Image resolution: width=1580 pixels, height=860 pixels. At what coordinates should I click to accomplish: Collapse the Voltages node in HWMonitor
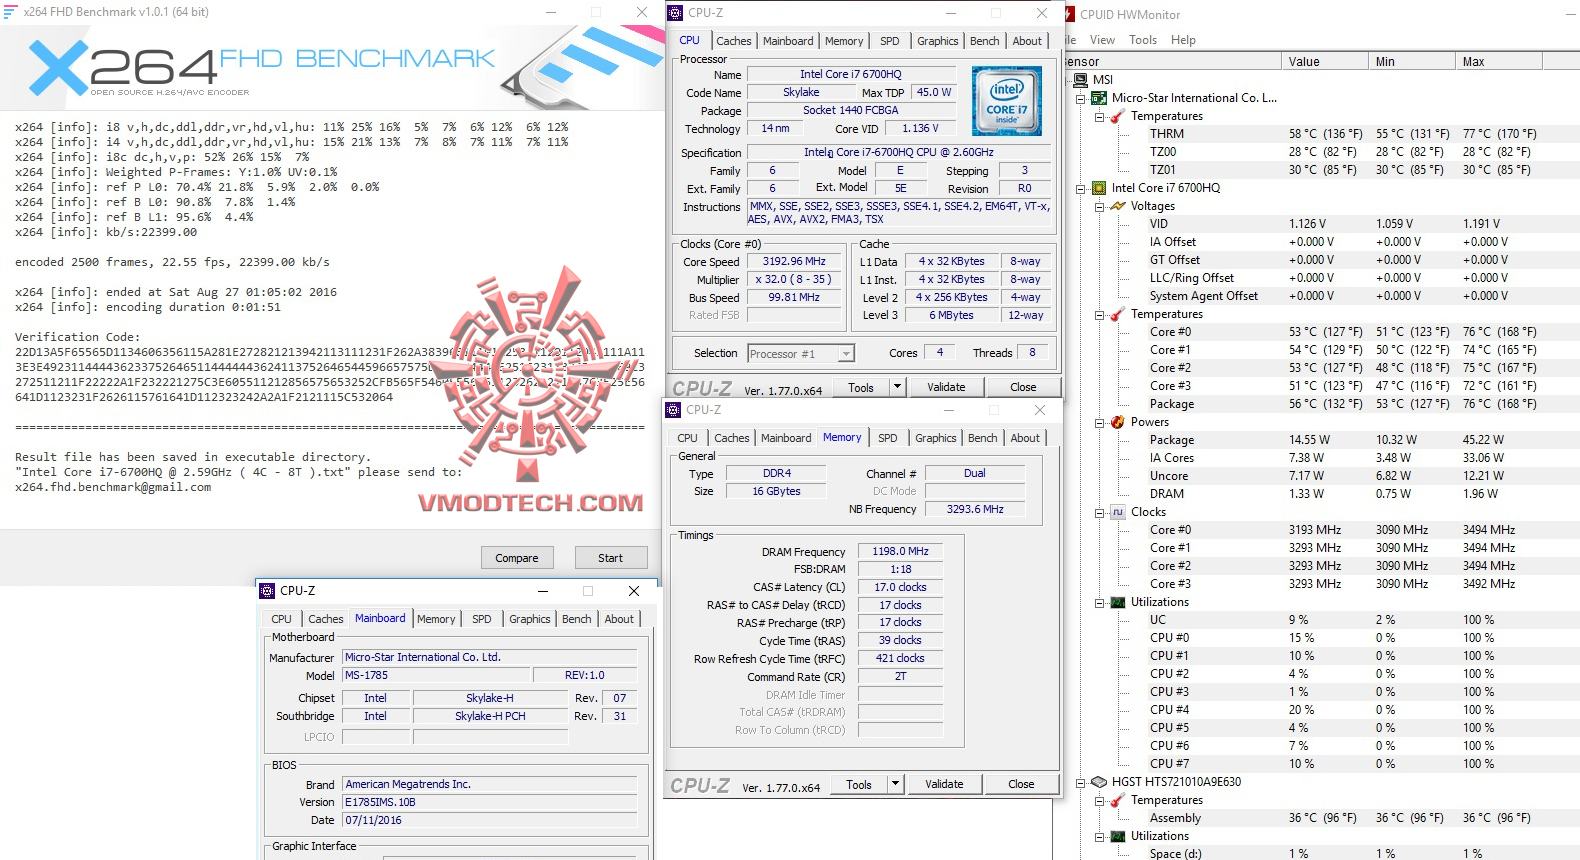pos(1099,207)
